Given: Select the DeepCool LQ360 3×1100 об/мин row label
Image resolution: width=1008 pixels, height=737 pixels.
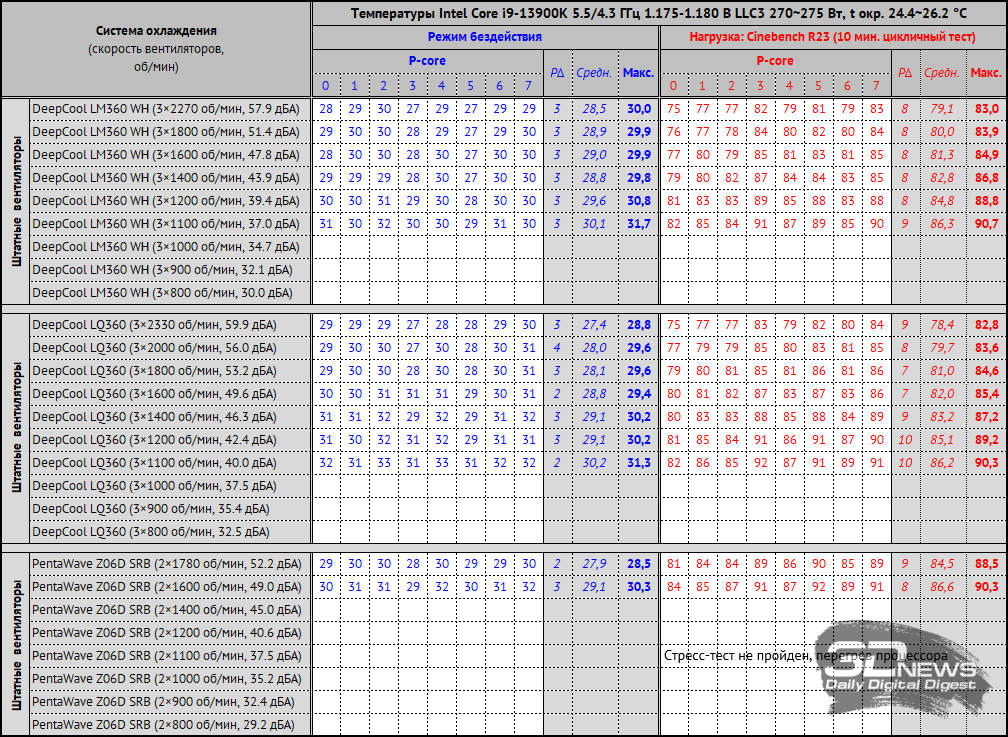Looking at the screenshot, I should (155, 463).
